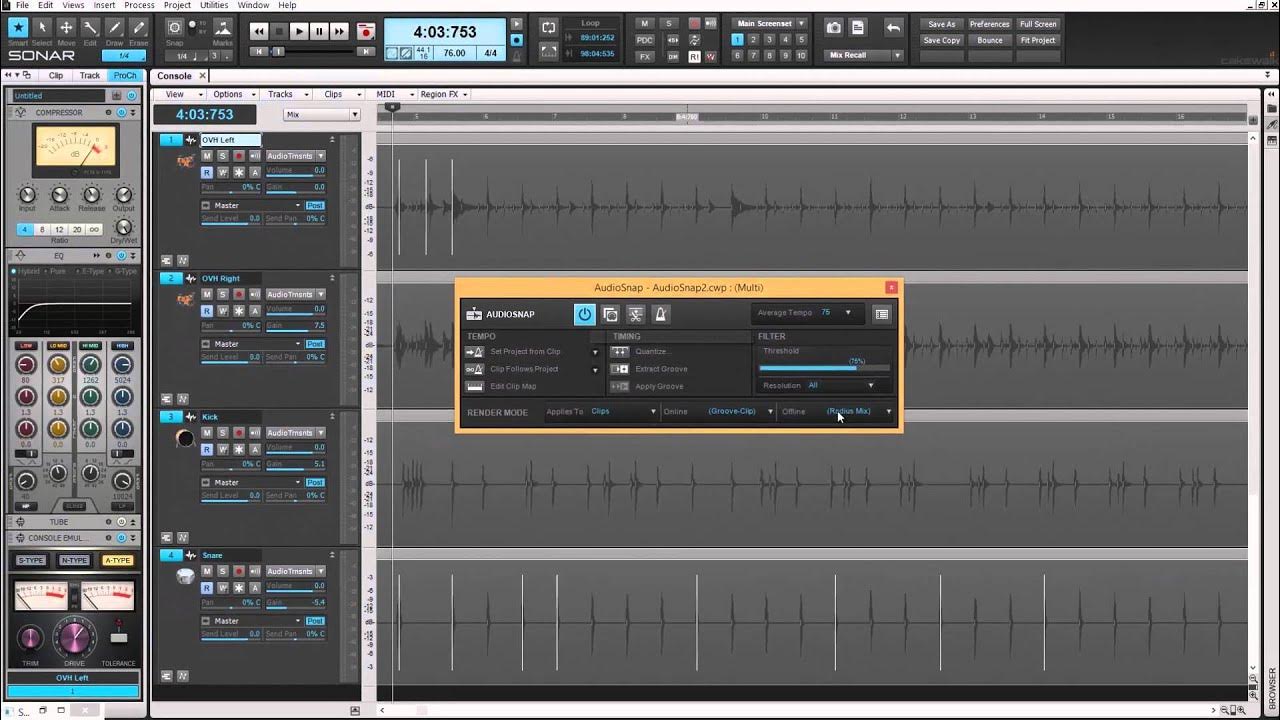Screen dimensions: 1280x720
Task: Open the Average Tempo dropdown
Action: (x=848, y=313)
